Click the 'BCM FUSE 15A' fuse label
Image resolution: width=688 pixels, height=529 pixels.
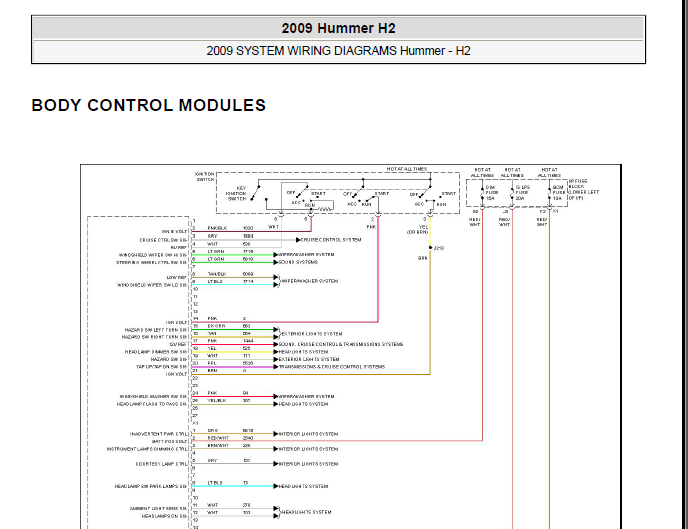pos(558,193)
